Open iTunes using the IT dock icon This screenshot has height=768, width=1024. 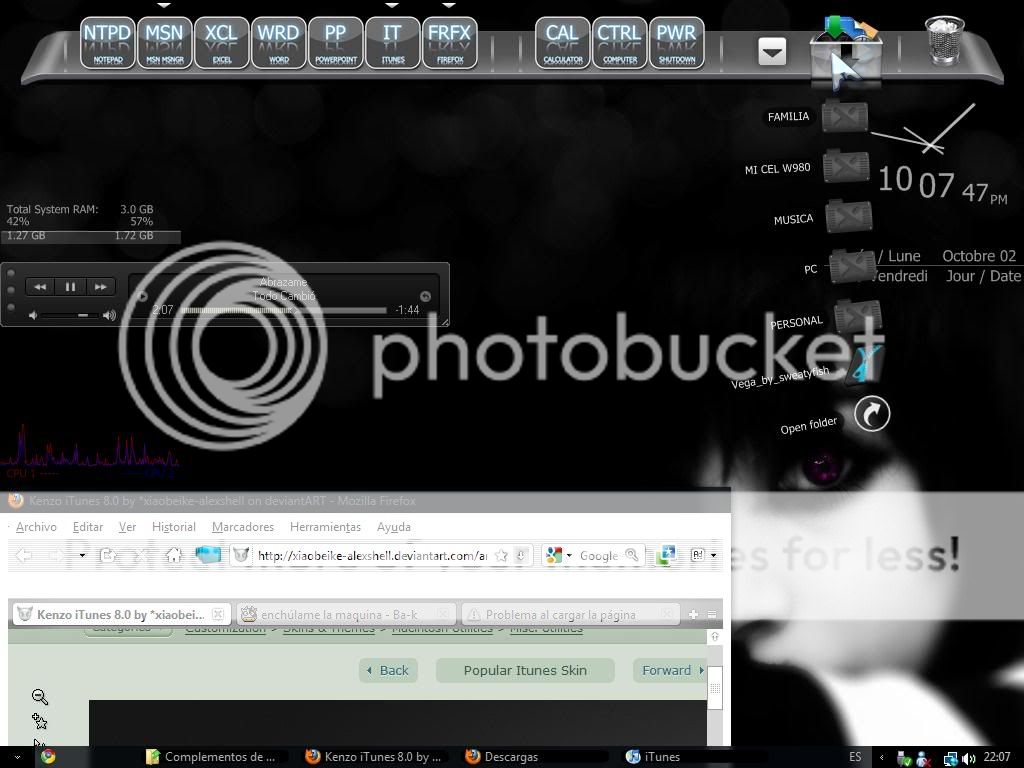392,43
